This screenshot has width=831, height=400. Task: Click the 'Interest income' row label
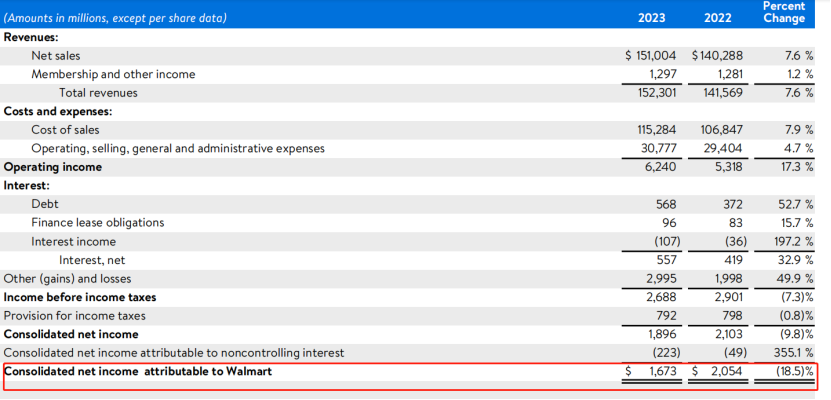point(73,242)
